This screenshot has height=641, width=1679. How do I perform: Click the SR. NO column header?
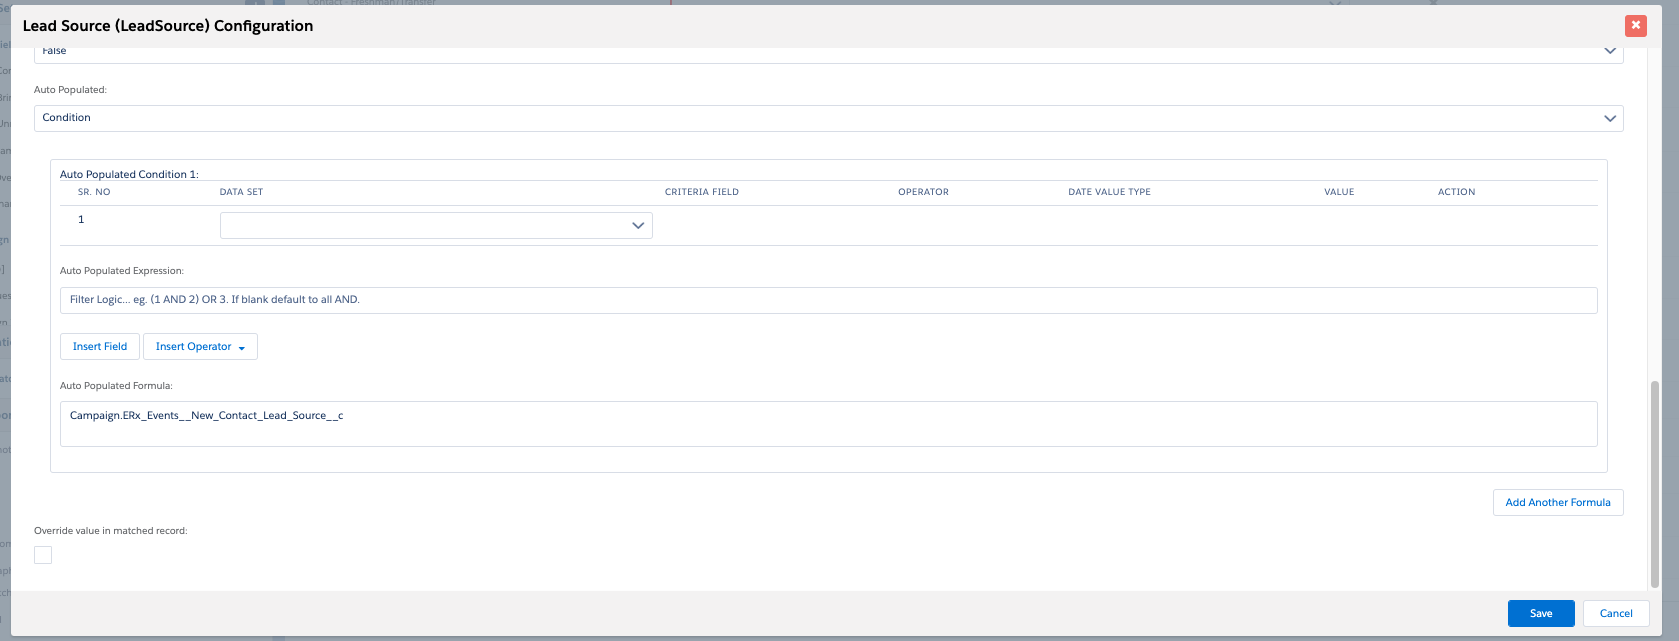(94, 192)
